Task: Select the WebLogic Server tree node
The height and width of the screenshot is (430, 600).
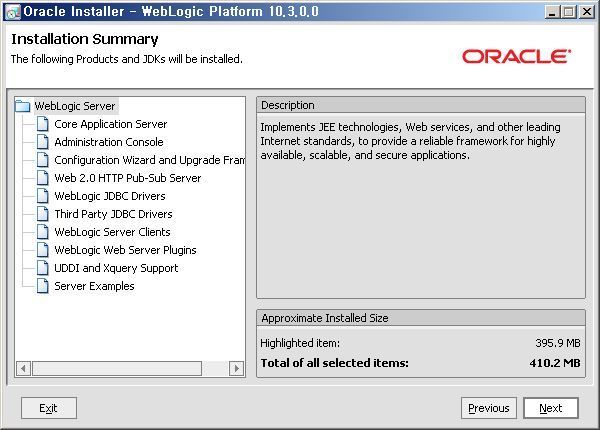Action: coord(75,106)
